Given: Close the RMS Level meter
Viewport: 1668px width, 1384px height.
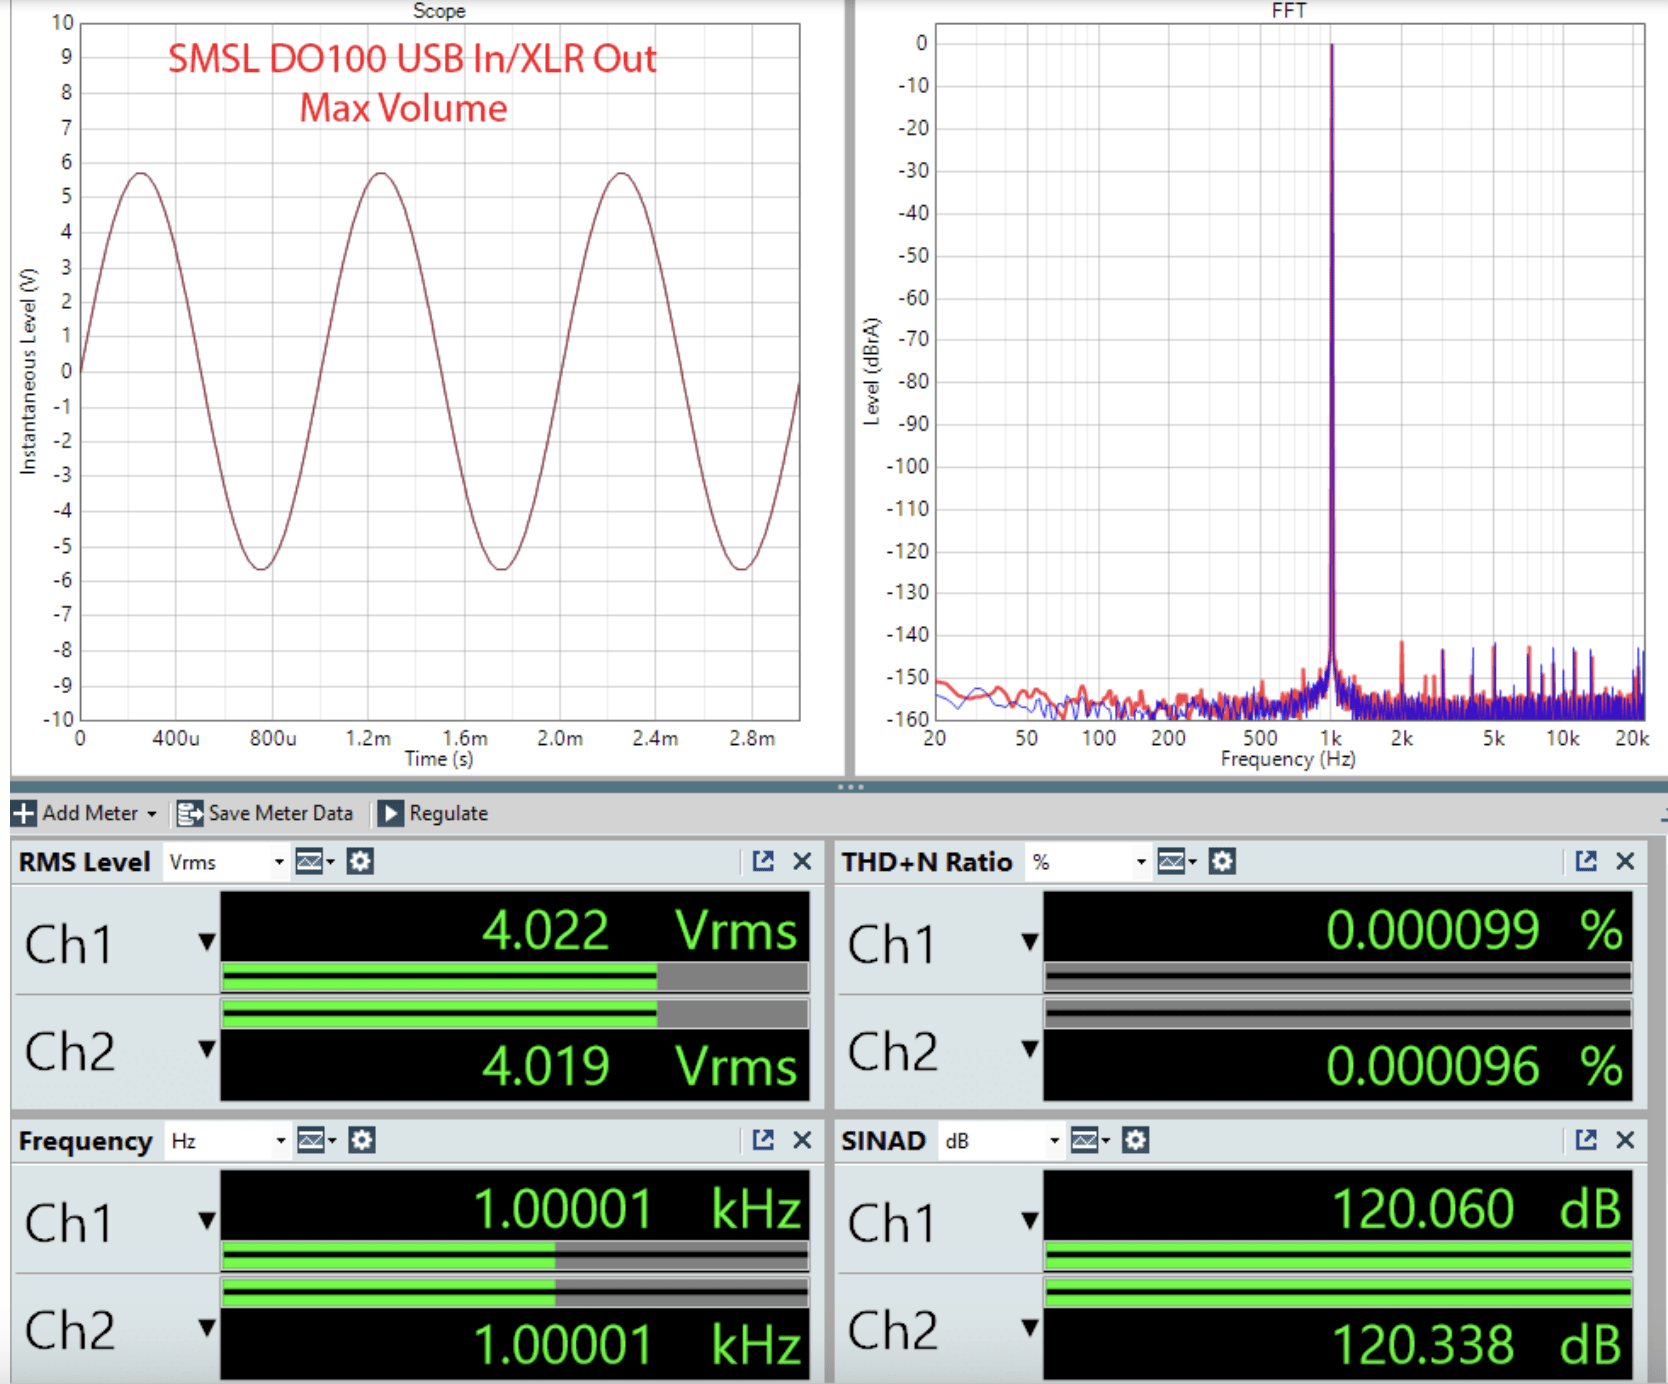Looking at the screenshot, I should [x=802, y=861].
